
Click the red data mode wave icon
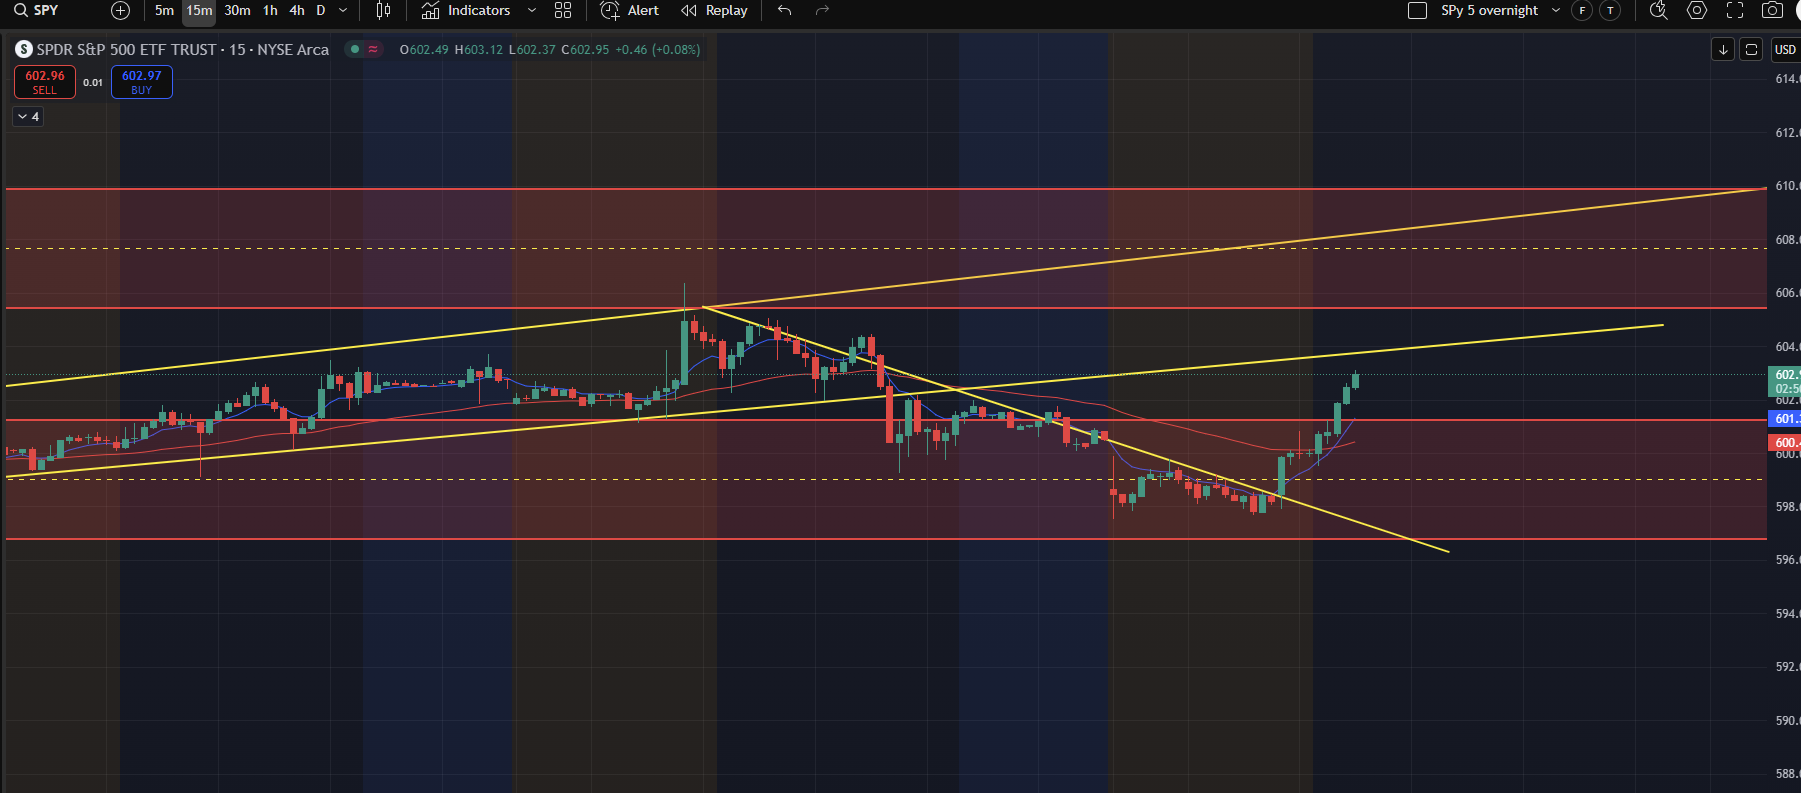point(373,49)
